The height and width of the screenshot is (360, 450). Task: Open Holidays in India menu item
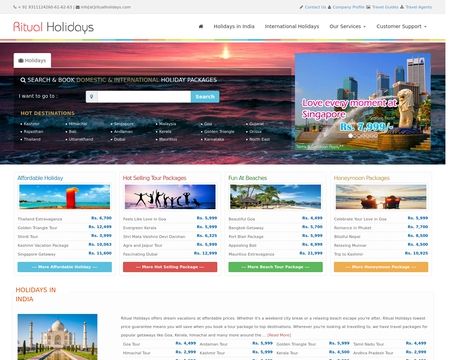click(x=234, y=26)
